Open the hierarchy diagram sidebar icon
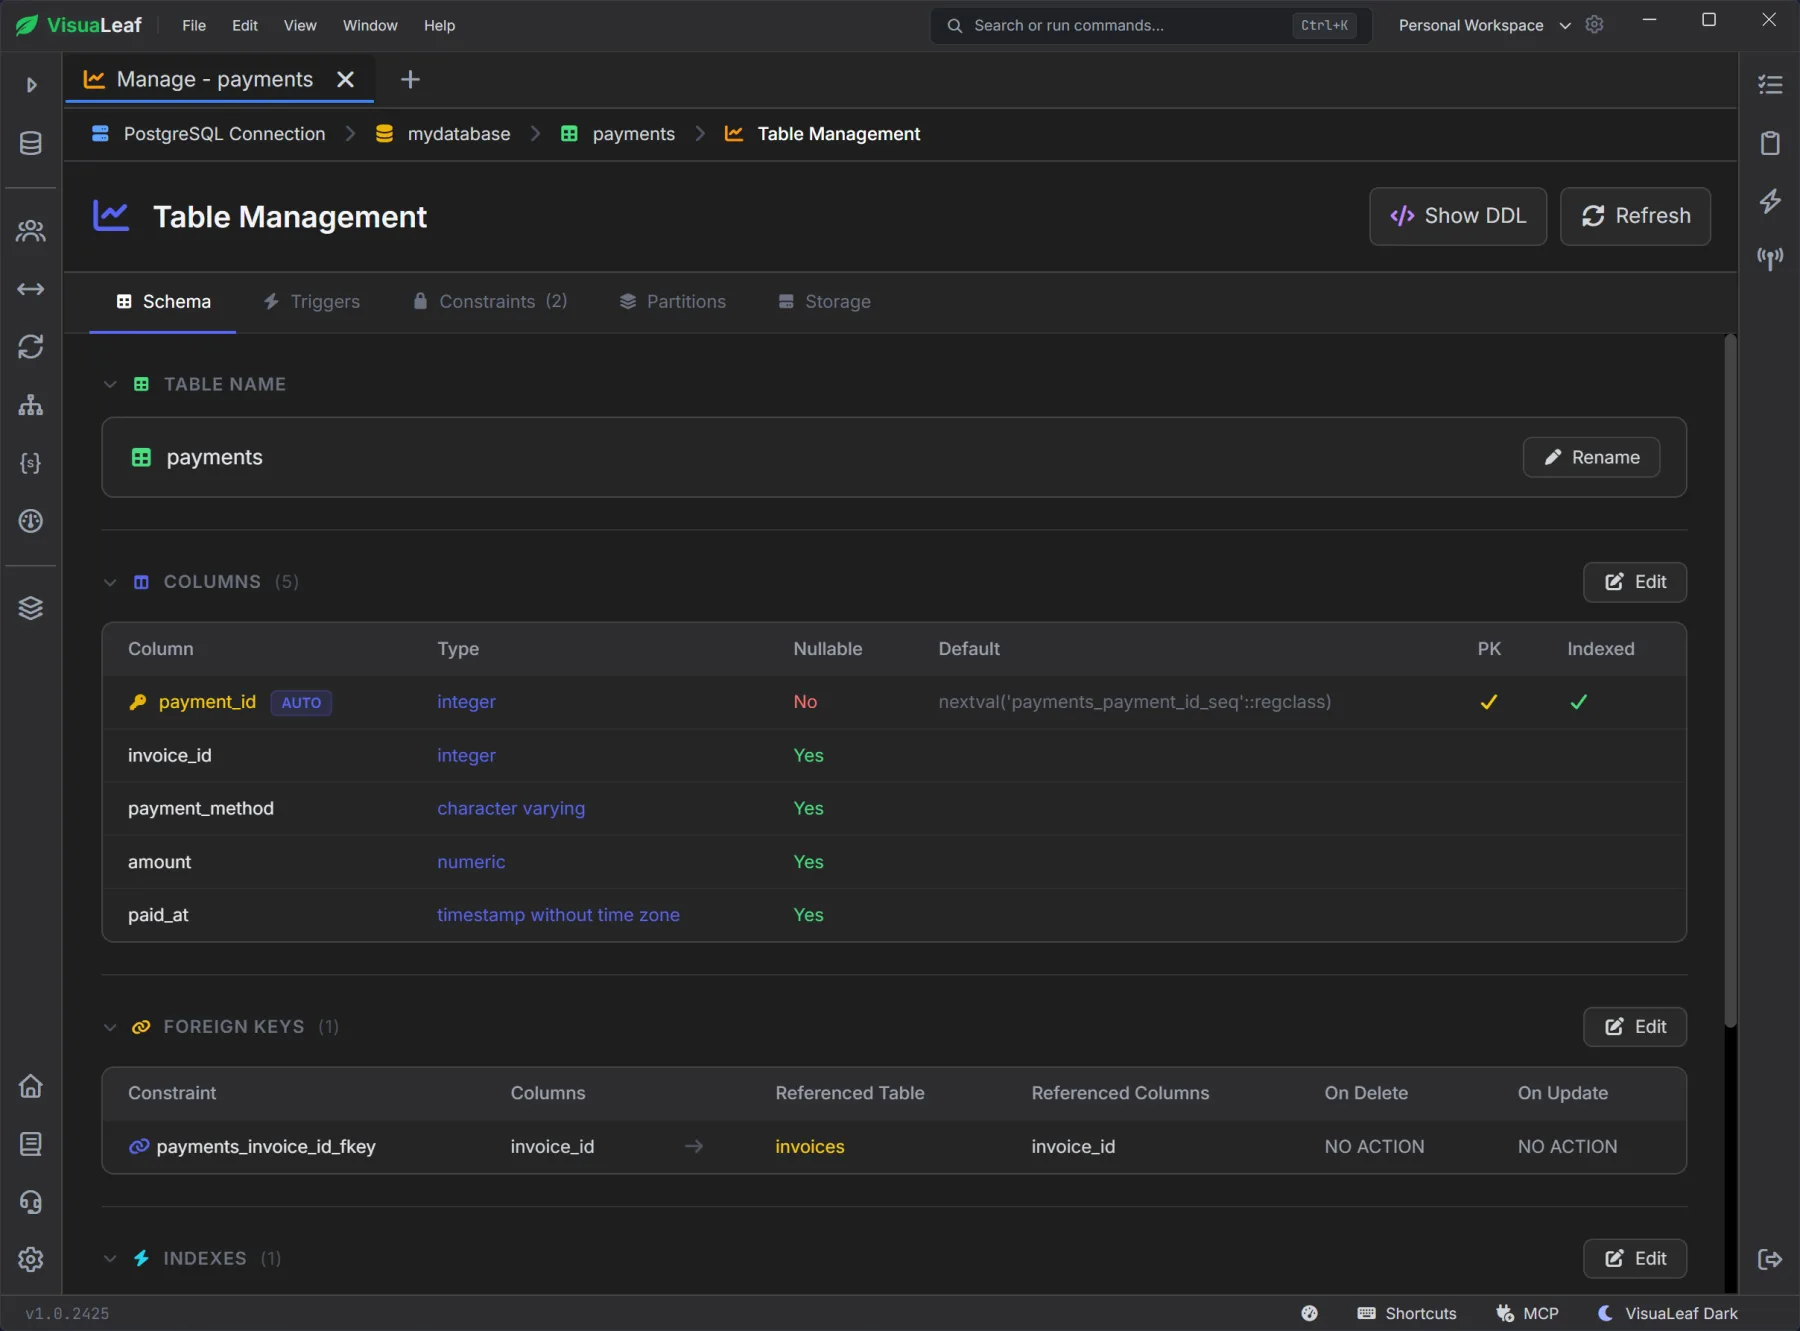This screenshot has width=1800, height=1331. click(31, 405)
